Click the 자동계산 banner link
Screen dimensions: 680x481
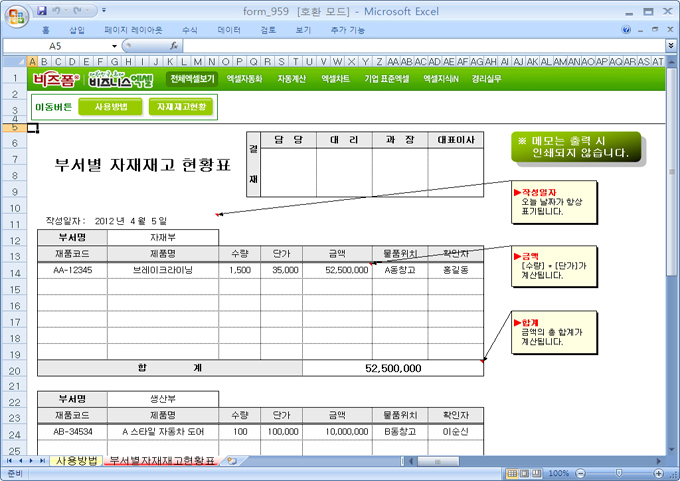(291, 79)
